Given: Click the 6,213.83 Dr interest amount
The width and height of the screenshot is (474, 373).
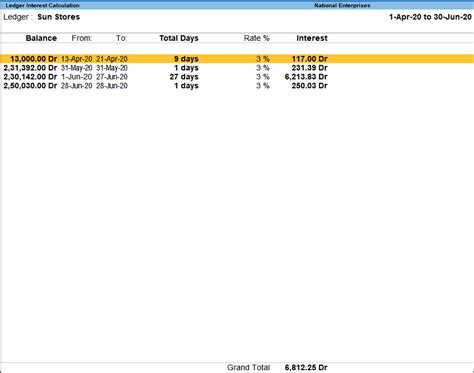Looking at the screenshot, I should click(x=306, y=77).
